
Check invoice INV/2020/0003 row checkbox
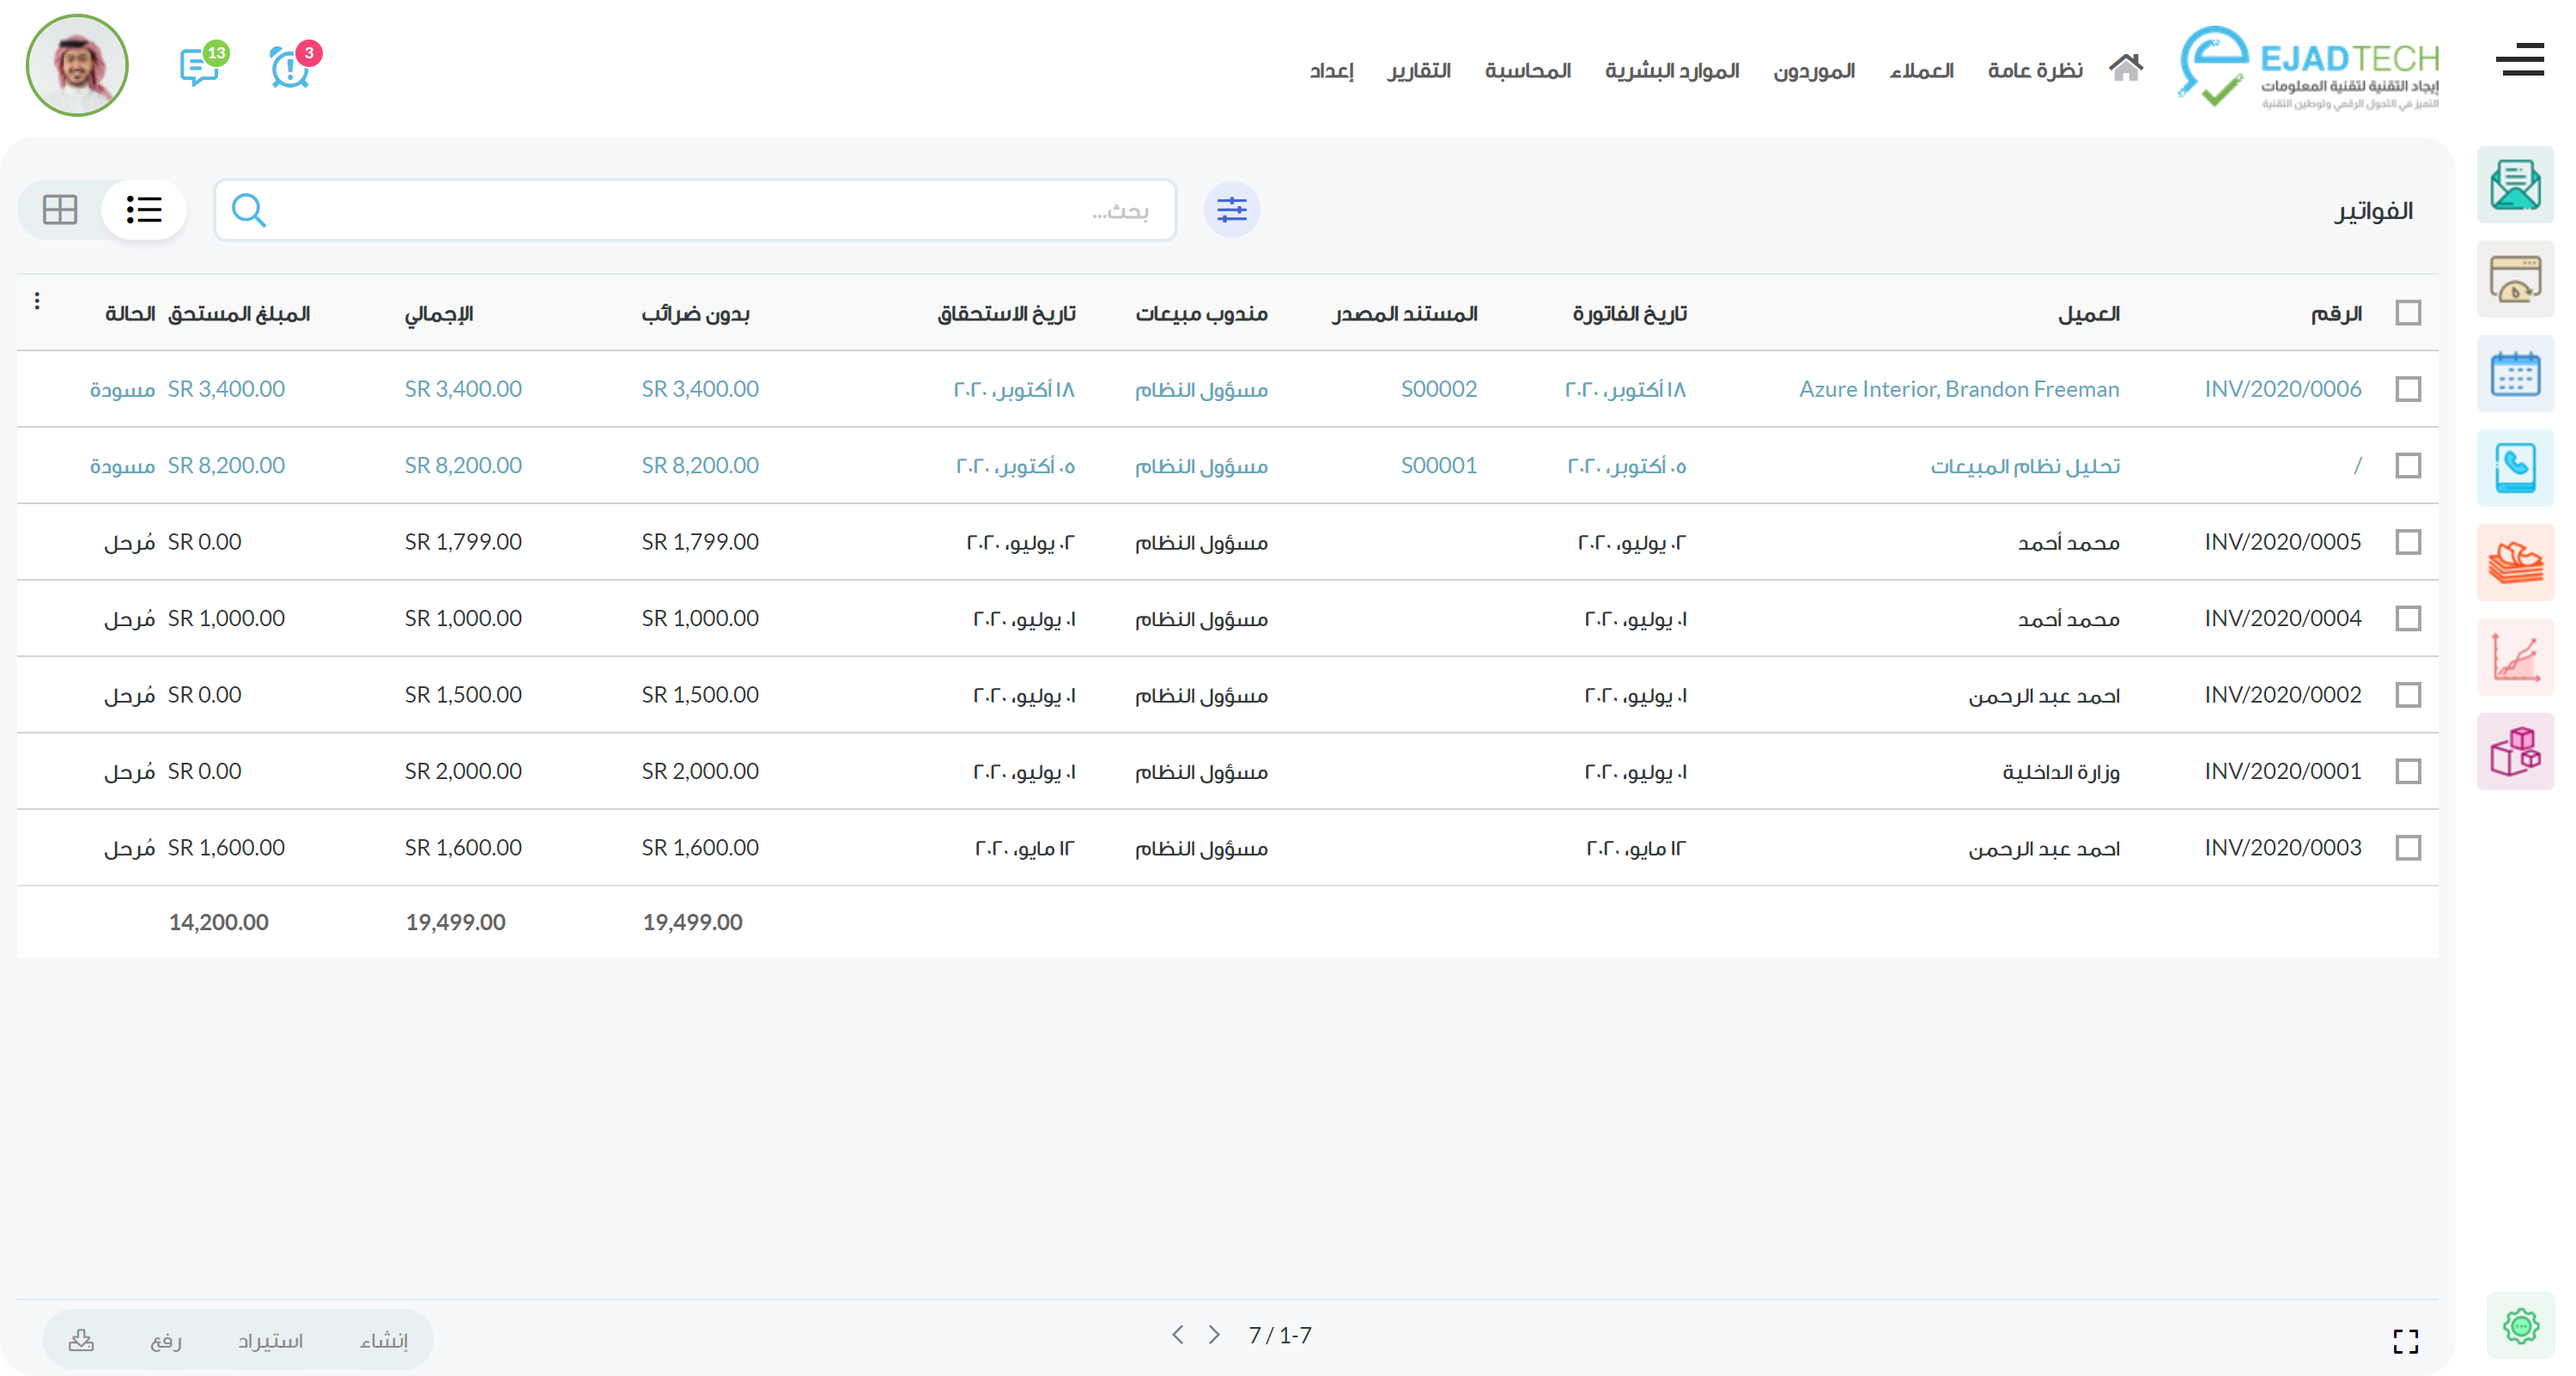[x=2408, y=848]
